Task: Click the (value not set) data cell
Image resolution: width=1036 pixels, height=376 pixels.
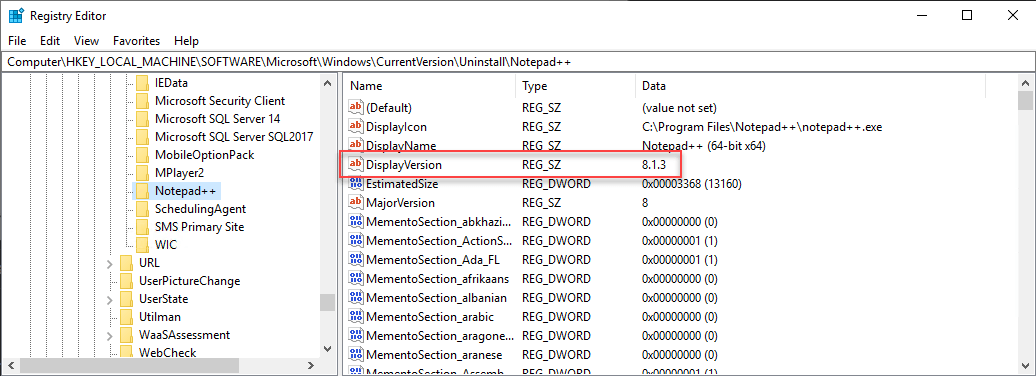Action: (x=679, y=107)
